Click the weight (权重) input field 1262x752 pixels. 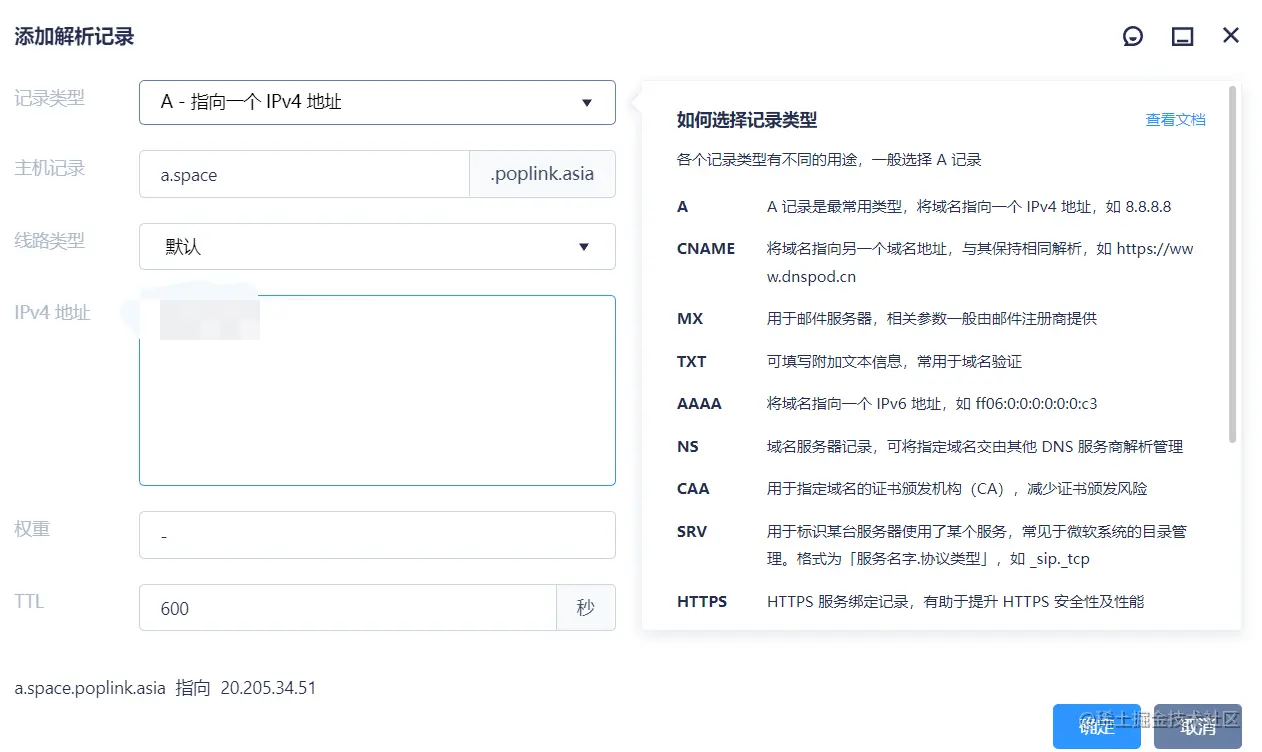(x=377, y=535)
